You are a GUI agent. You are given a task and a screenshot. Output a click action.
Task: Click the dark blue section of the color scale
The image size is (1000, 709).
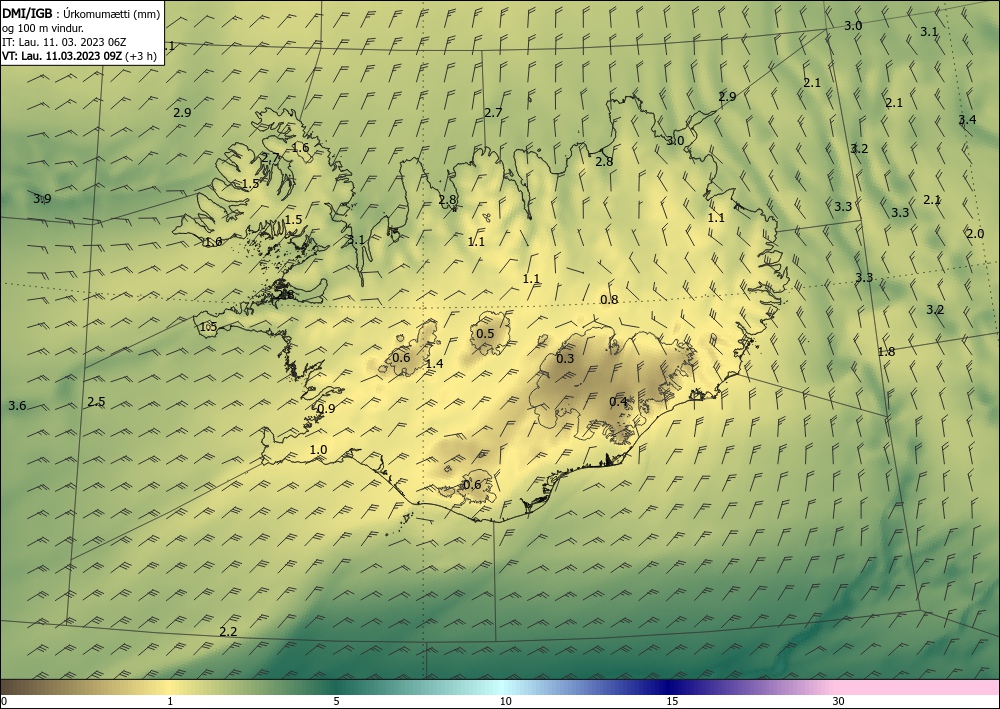tap(666, 687)
